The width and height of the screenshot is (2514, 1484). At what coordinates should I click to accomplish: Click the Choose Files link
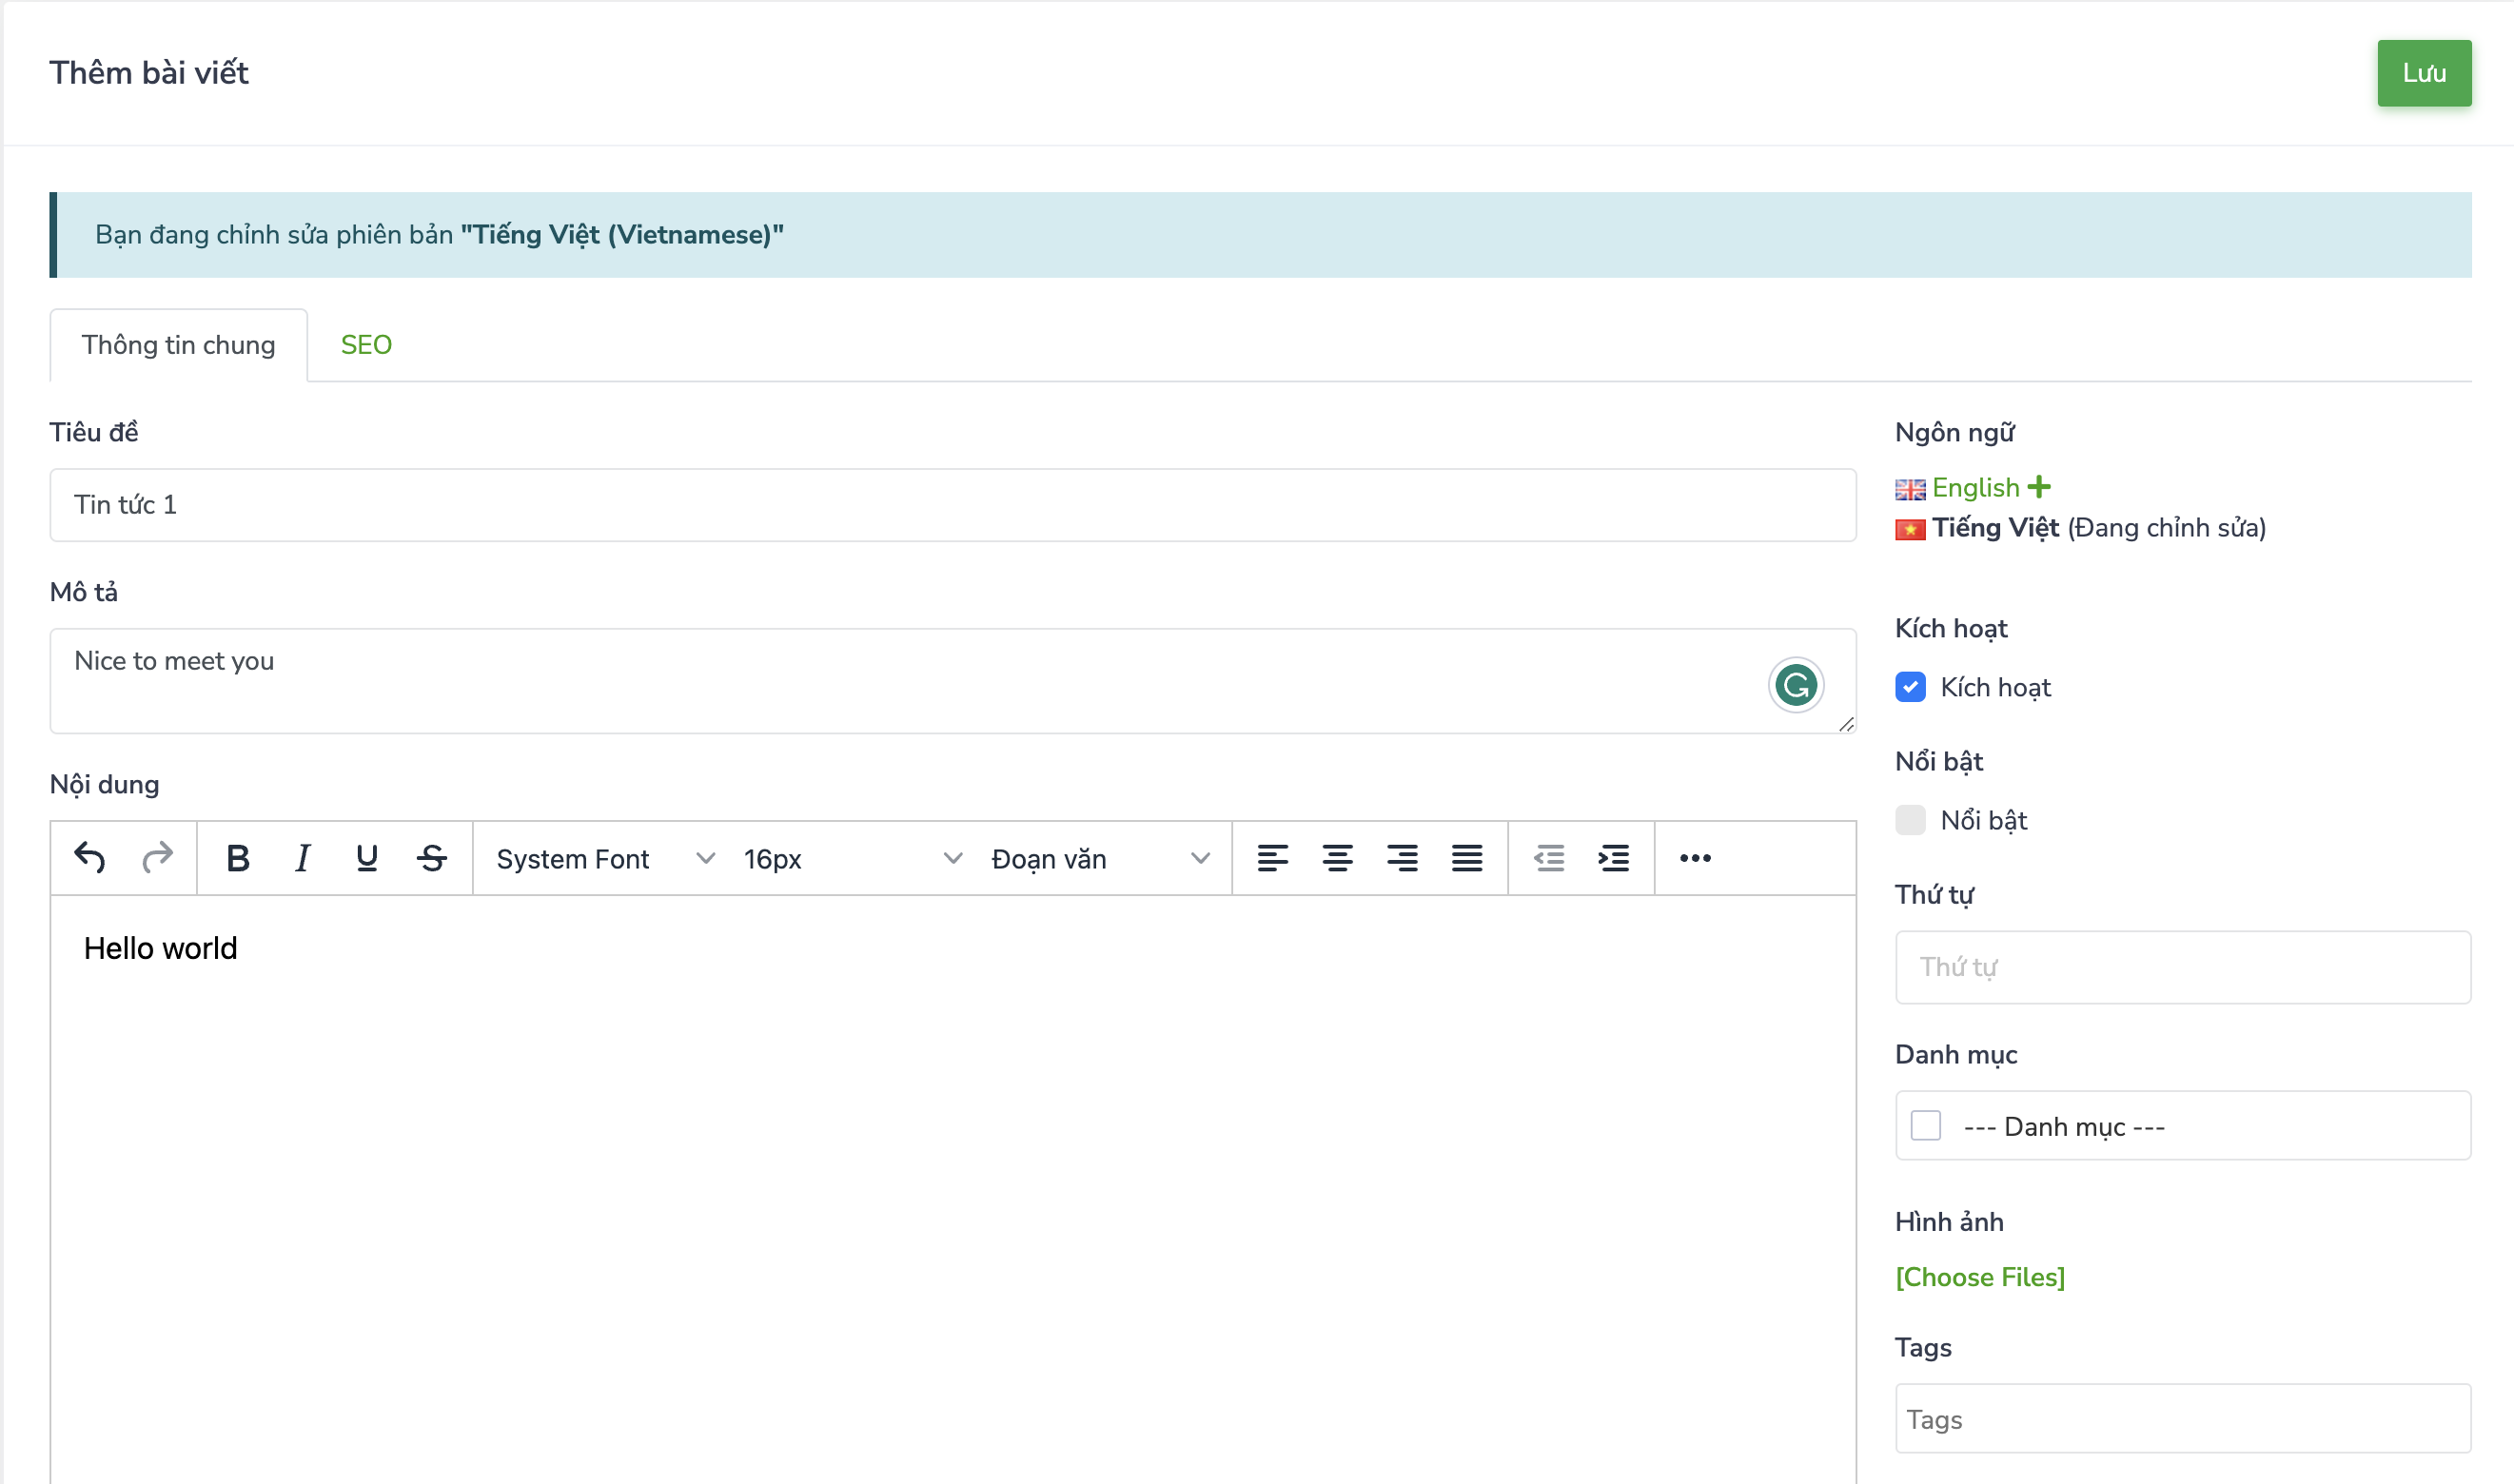pyautogui.click(x=1980, y=1277)
